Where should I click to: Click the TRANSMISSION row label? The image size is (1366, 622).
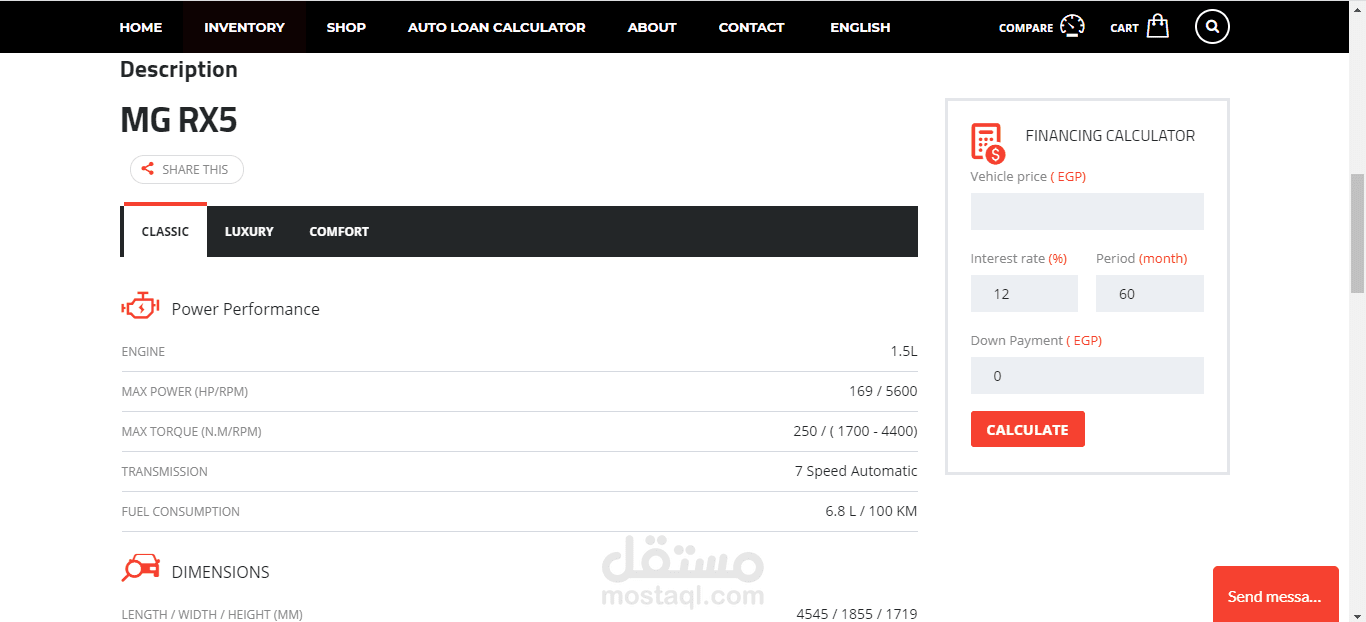click(x=165, y=472)
